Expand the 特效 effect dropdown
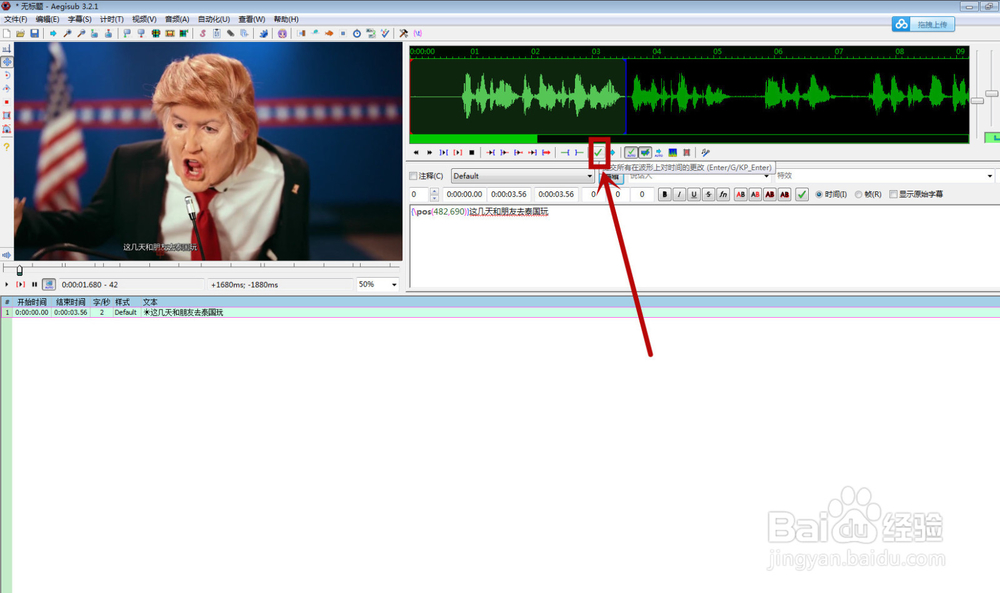Viewport: 1000px width, 593px height. click(990, 176)
